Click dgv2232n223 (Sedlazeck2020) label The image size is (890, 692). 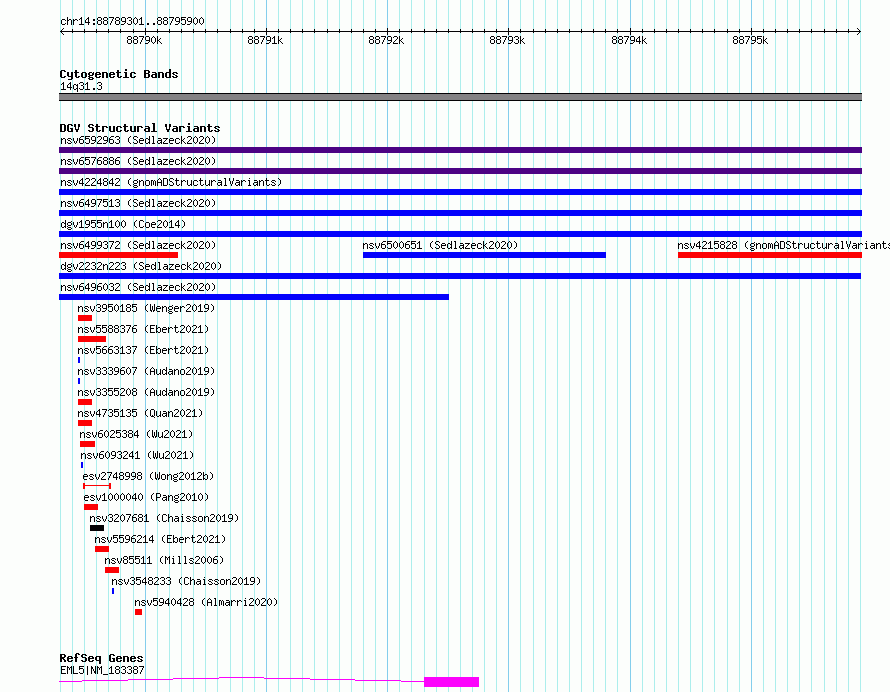coord(141,266)
